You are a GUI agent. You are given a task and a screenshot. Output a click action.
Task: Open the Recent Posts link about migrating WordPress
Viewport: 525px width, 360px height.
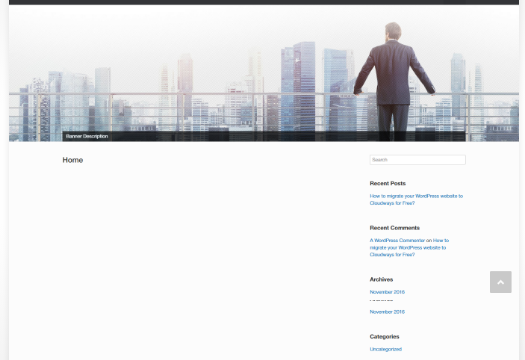[416, 200]
